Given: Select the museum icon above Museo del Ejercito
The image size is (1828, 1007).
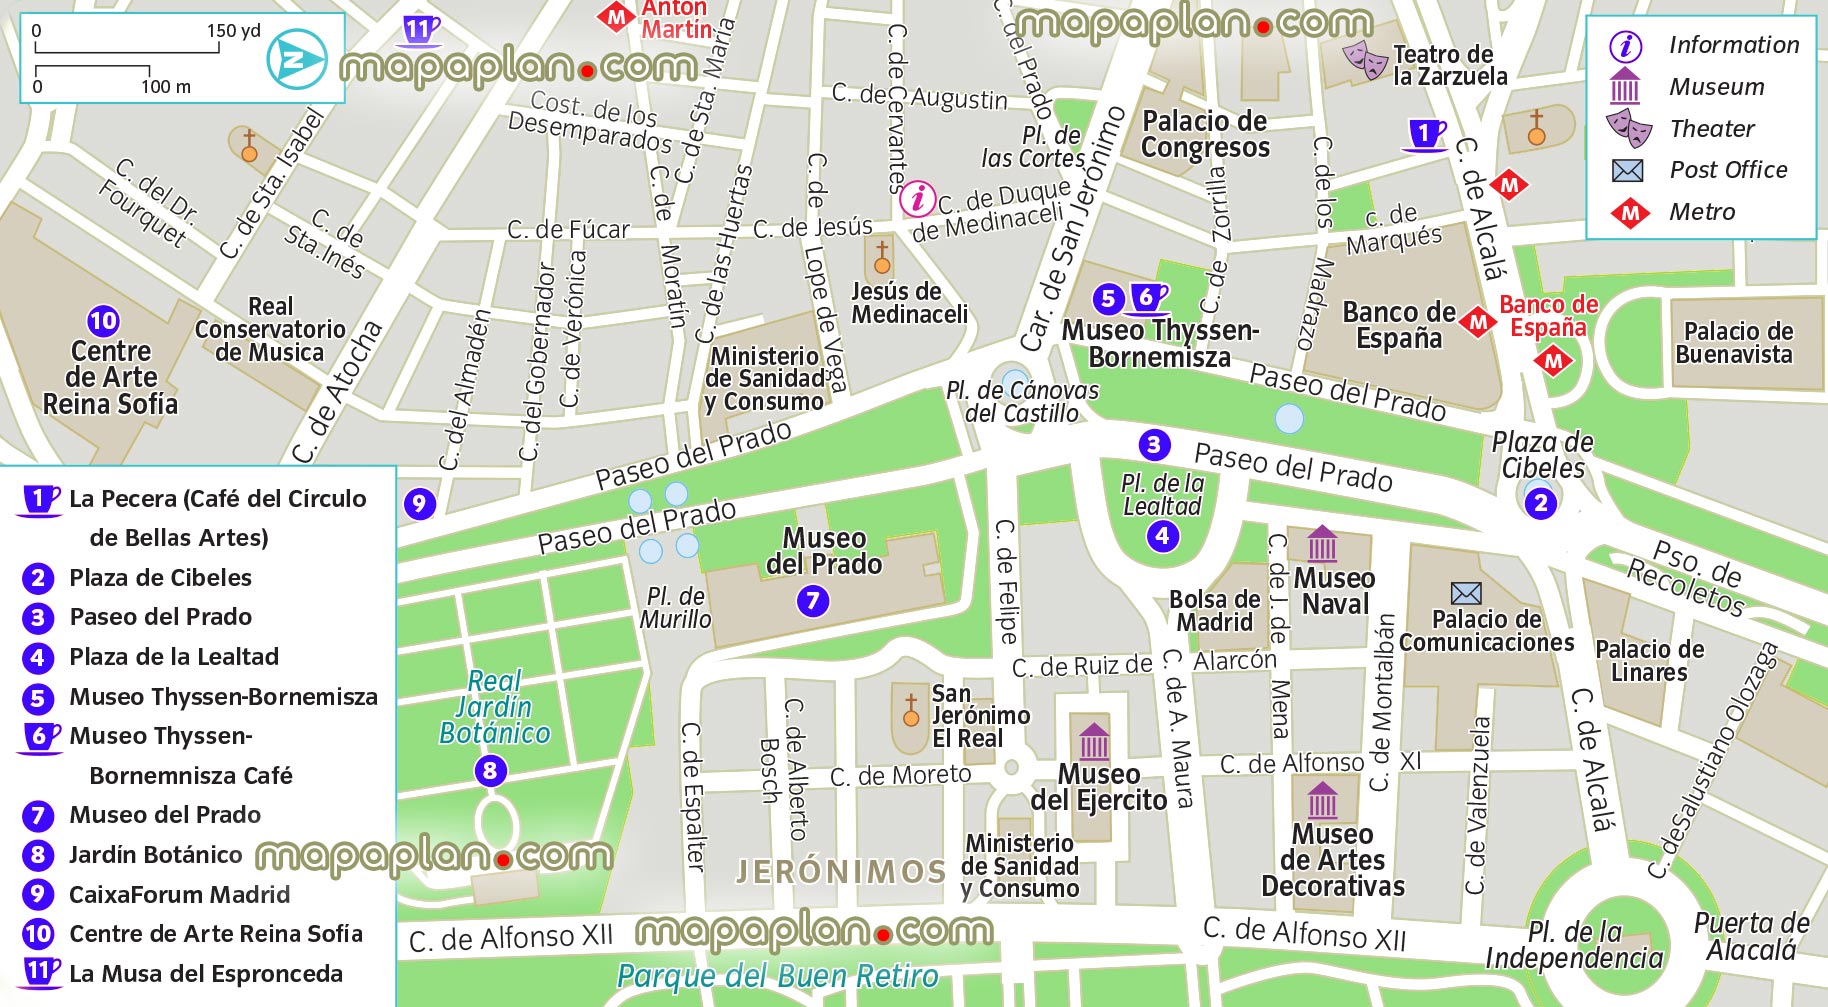Looking at the screenshot, I should point(1094,741).
